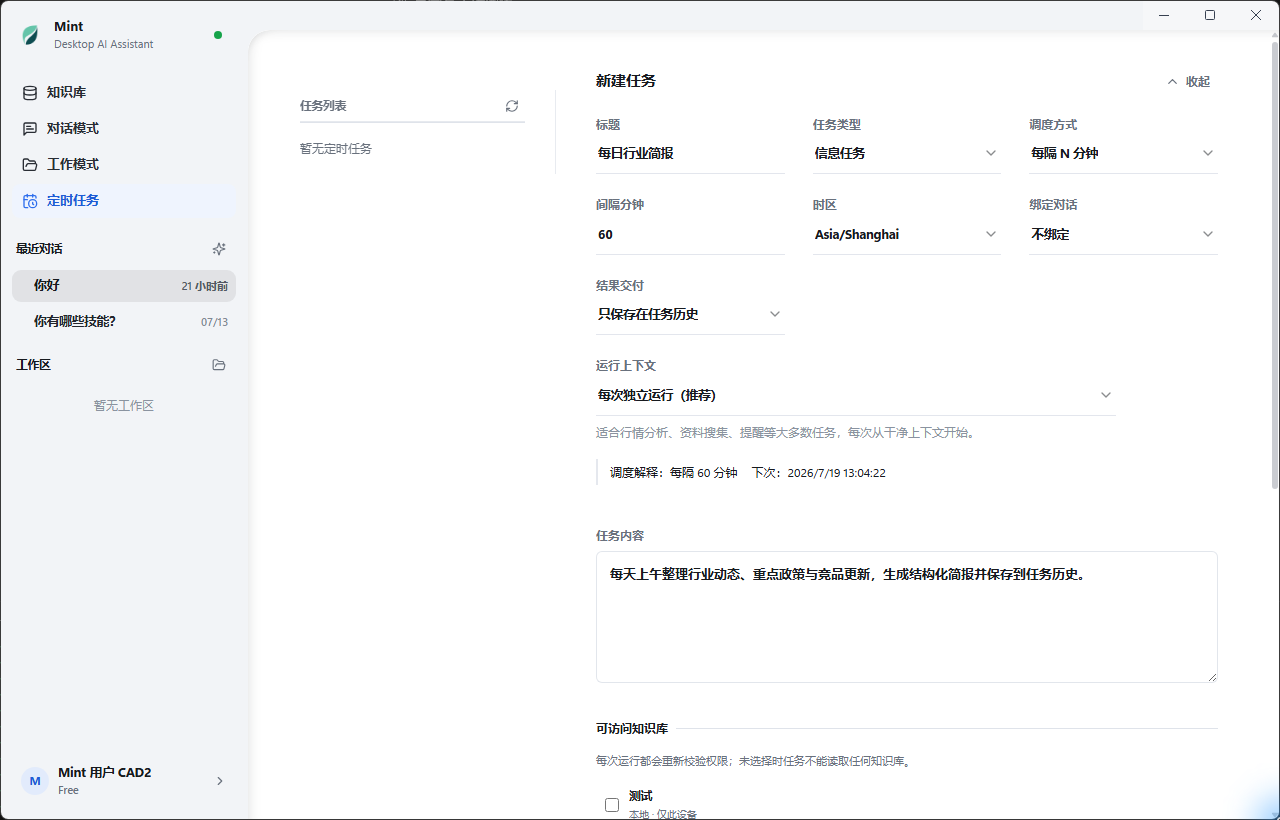Tick the 测试 knowledge base checkbox
1280x820 pixels.
click(612, 805)
